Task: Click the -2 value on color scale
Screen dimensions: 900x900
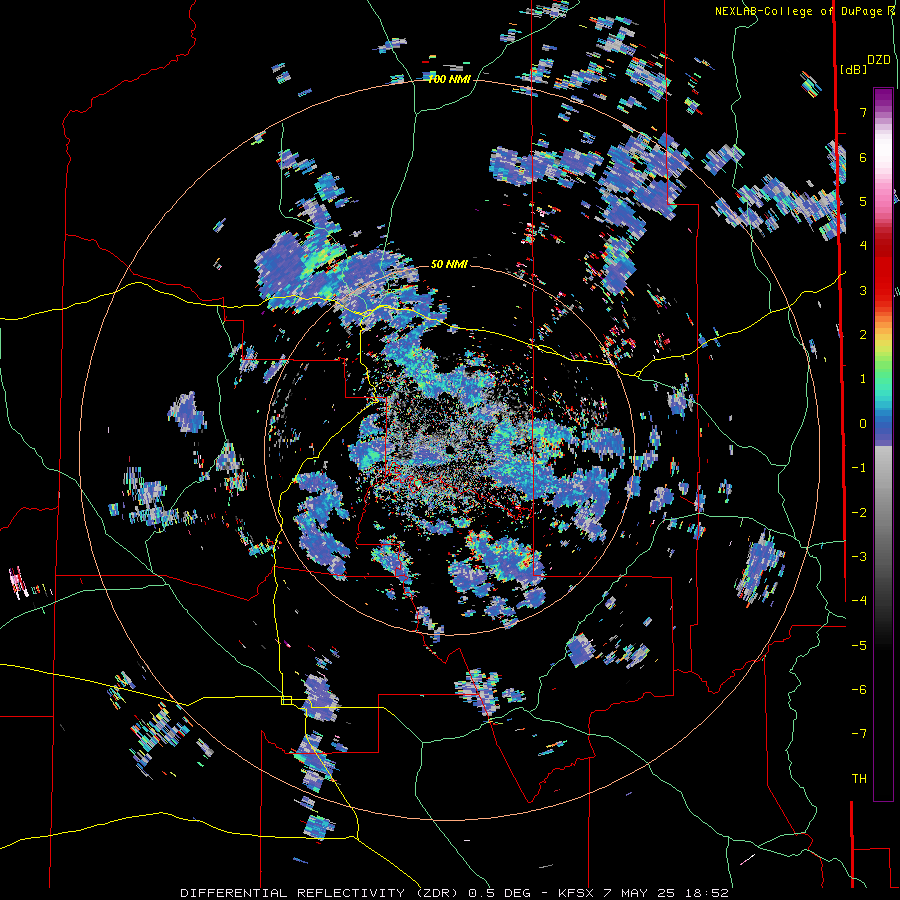Action: pyautogui.click(x=859, y=513)
